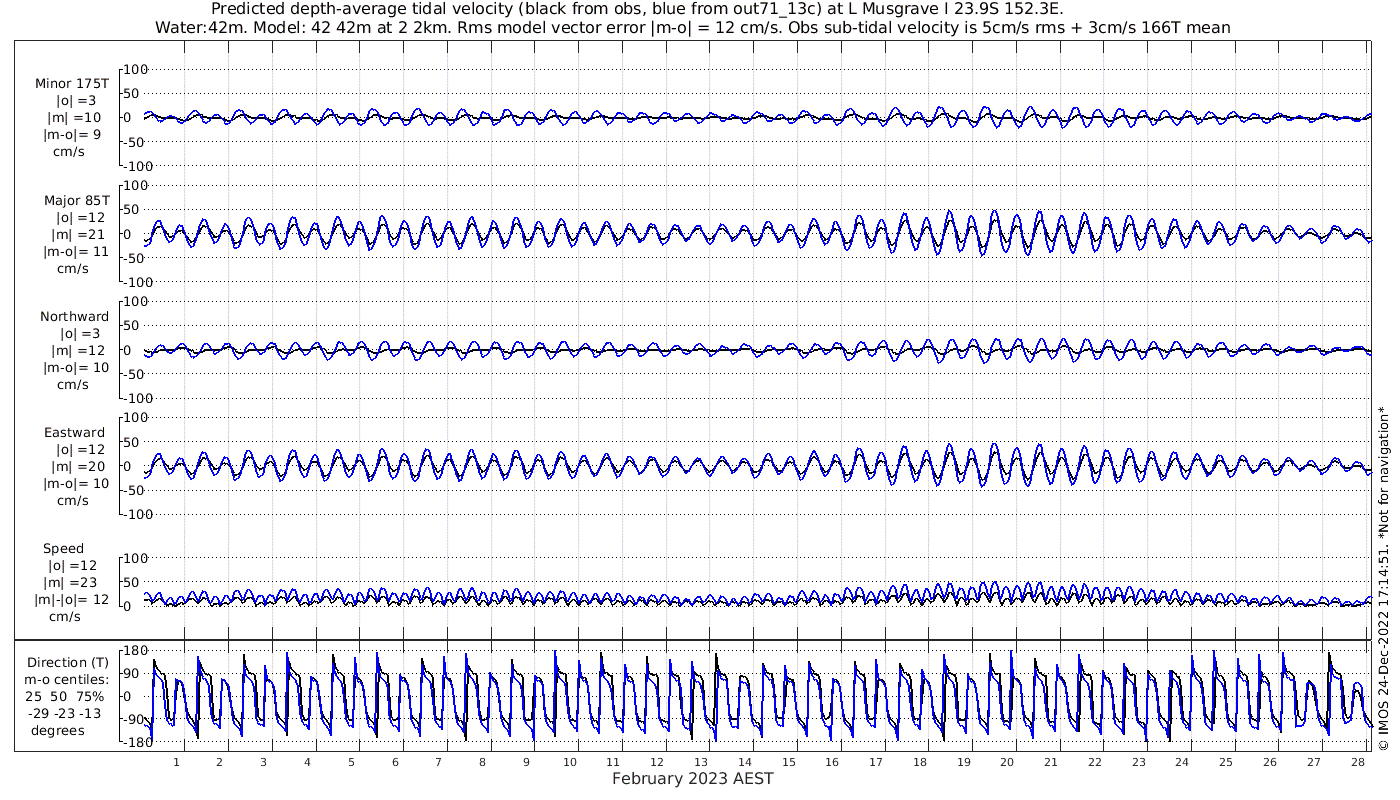This screenshot has width=1400, height=800.
Task: Click day tick label '10' on time axis
Action: pos(570,763)
